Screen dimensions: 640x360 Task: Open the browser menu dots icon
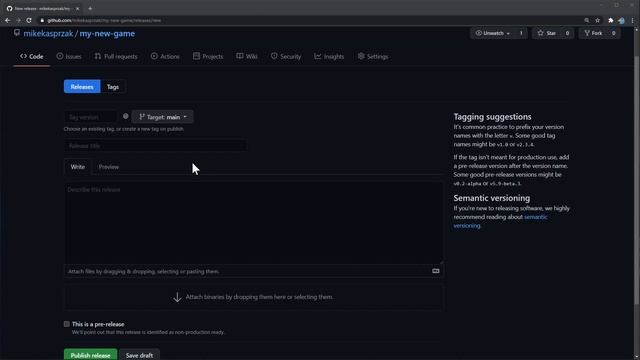633,20
